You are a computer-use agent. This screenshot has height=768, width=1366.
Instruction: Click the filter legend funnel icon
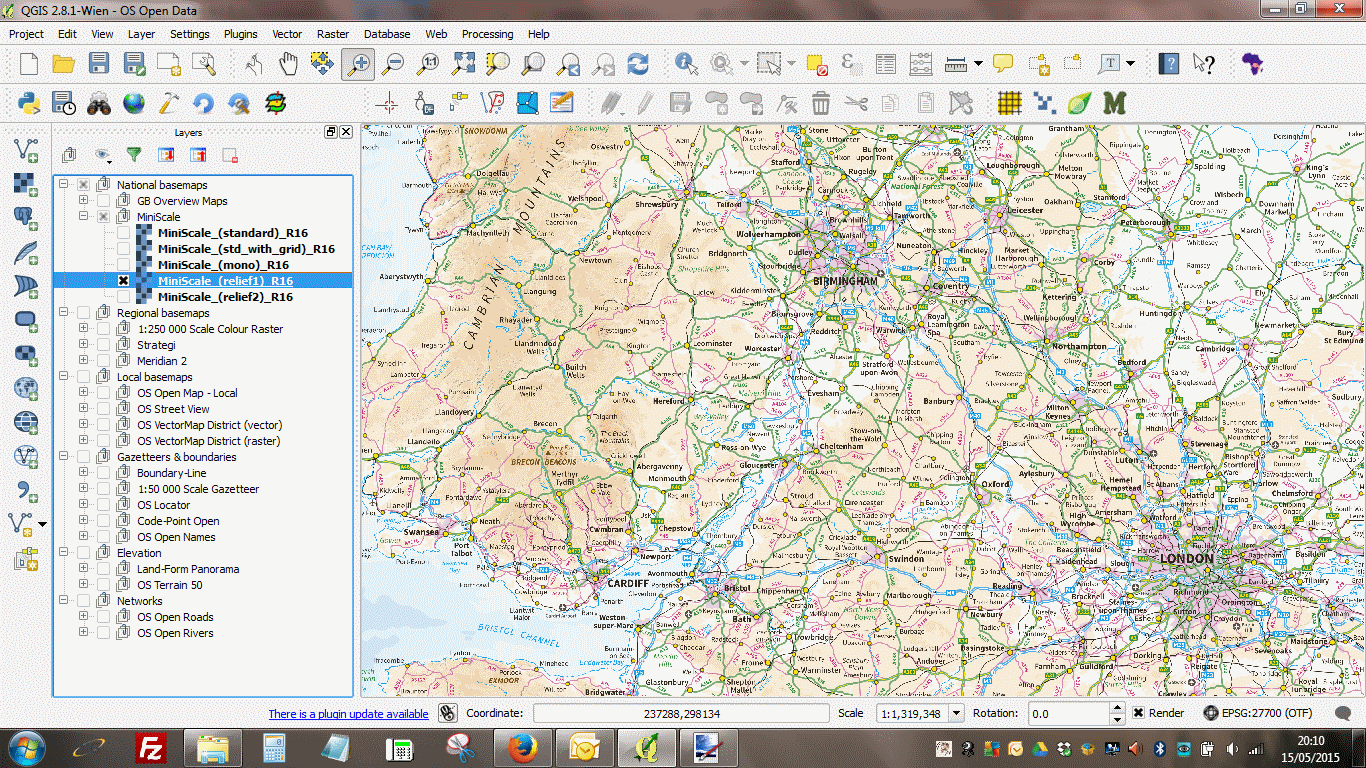[133, 155]
